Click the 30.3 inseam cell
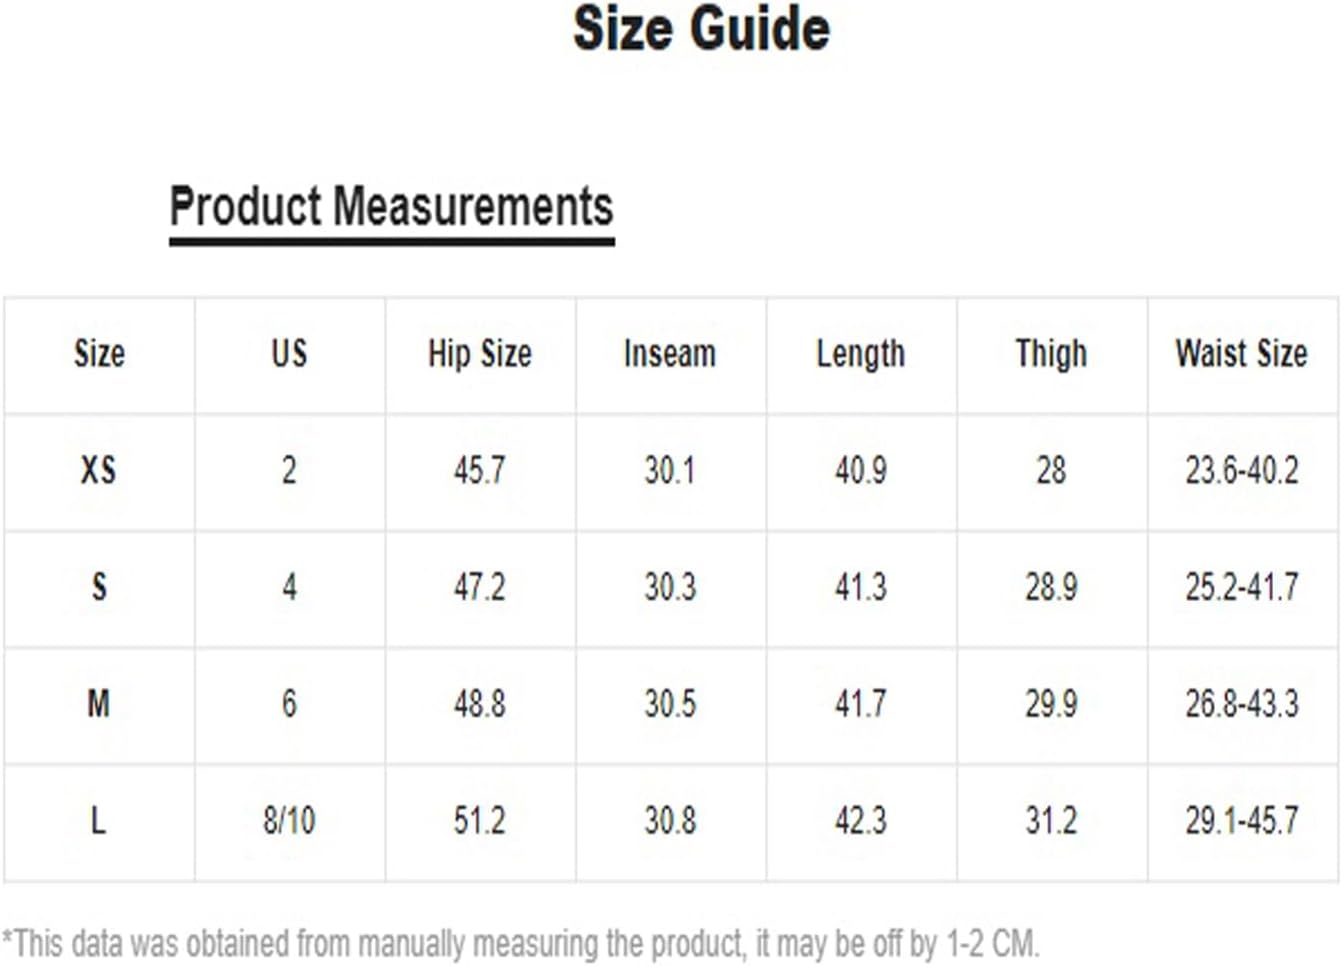Viewport: 1342px width, 966px height. click(x=670, y=587)
